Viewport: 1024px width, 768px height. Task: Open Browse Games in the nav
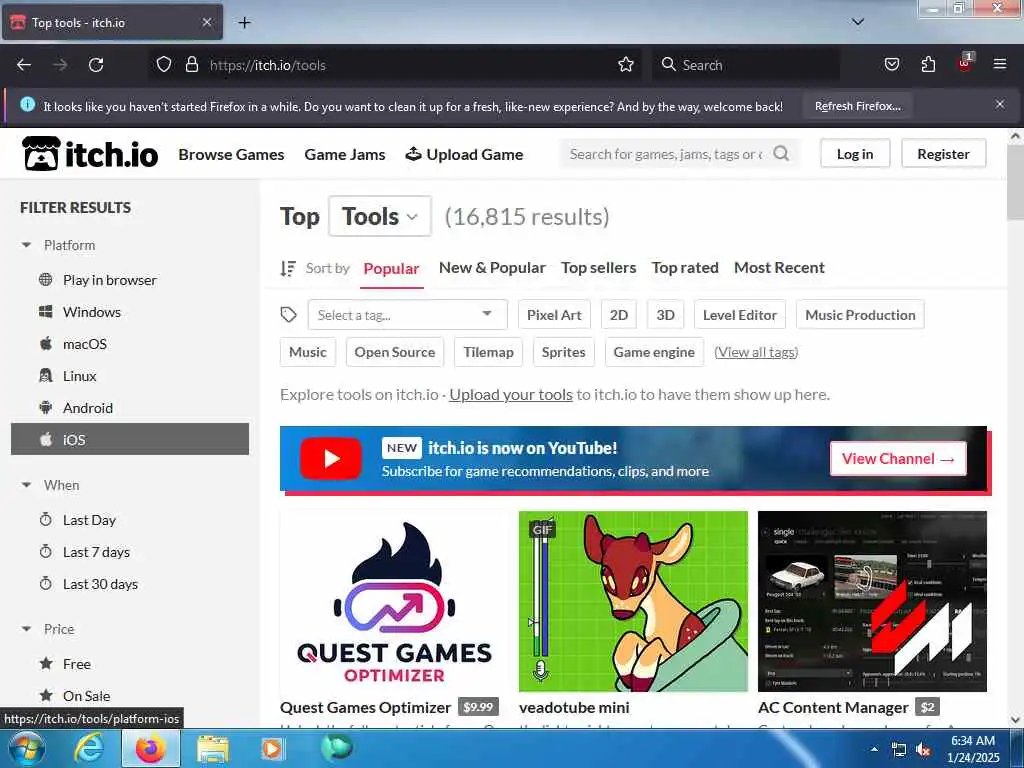coord(231,155)
